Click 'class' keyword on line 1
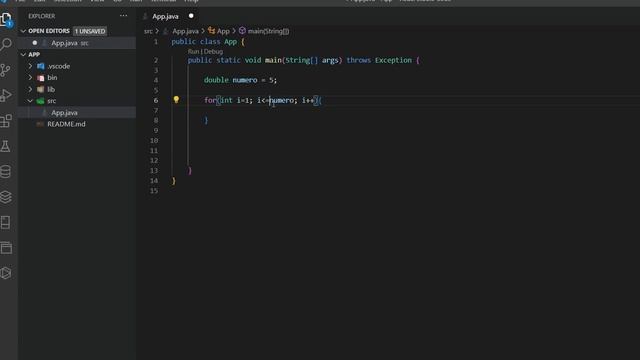Image resolution: width=640 pixels, height=360 pixels. [210, 42]
